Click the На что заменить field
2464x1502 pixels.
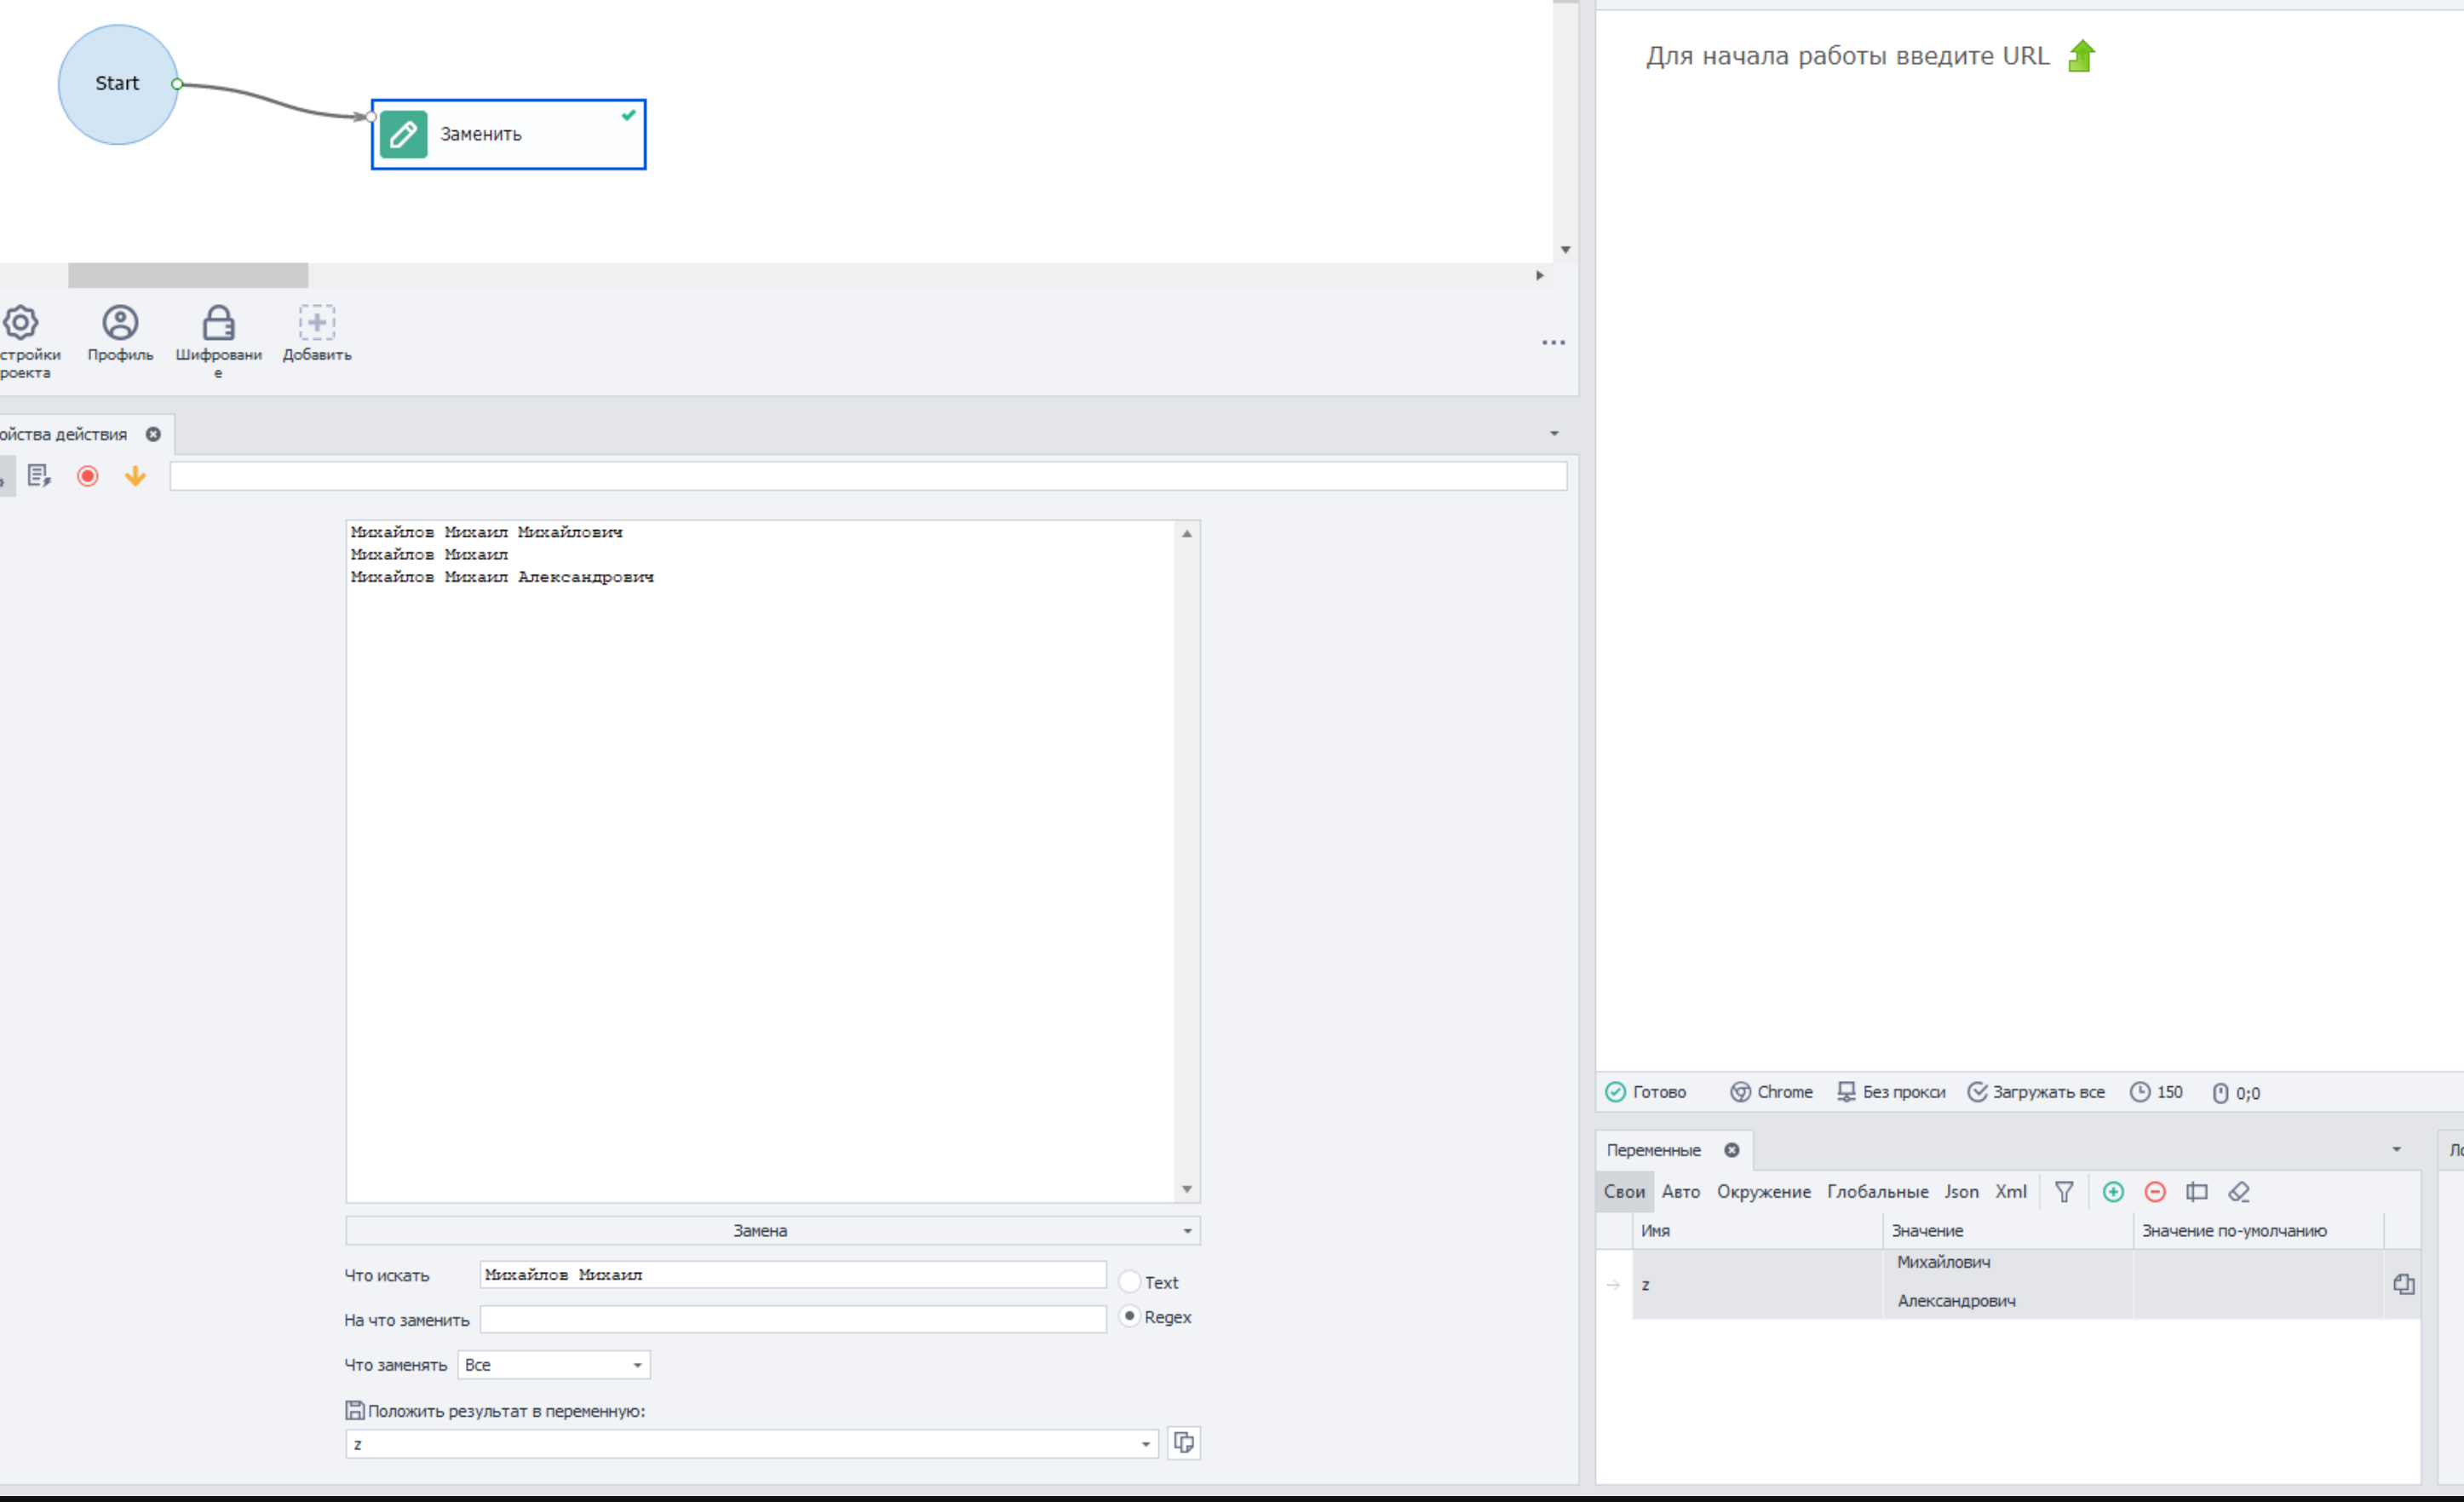792,1320
